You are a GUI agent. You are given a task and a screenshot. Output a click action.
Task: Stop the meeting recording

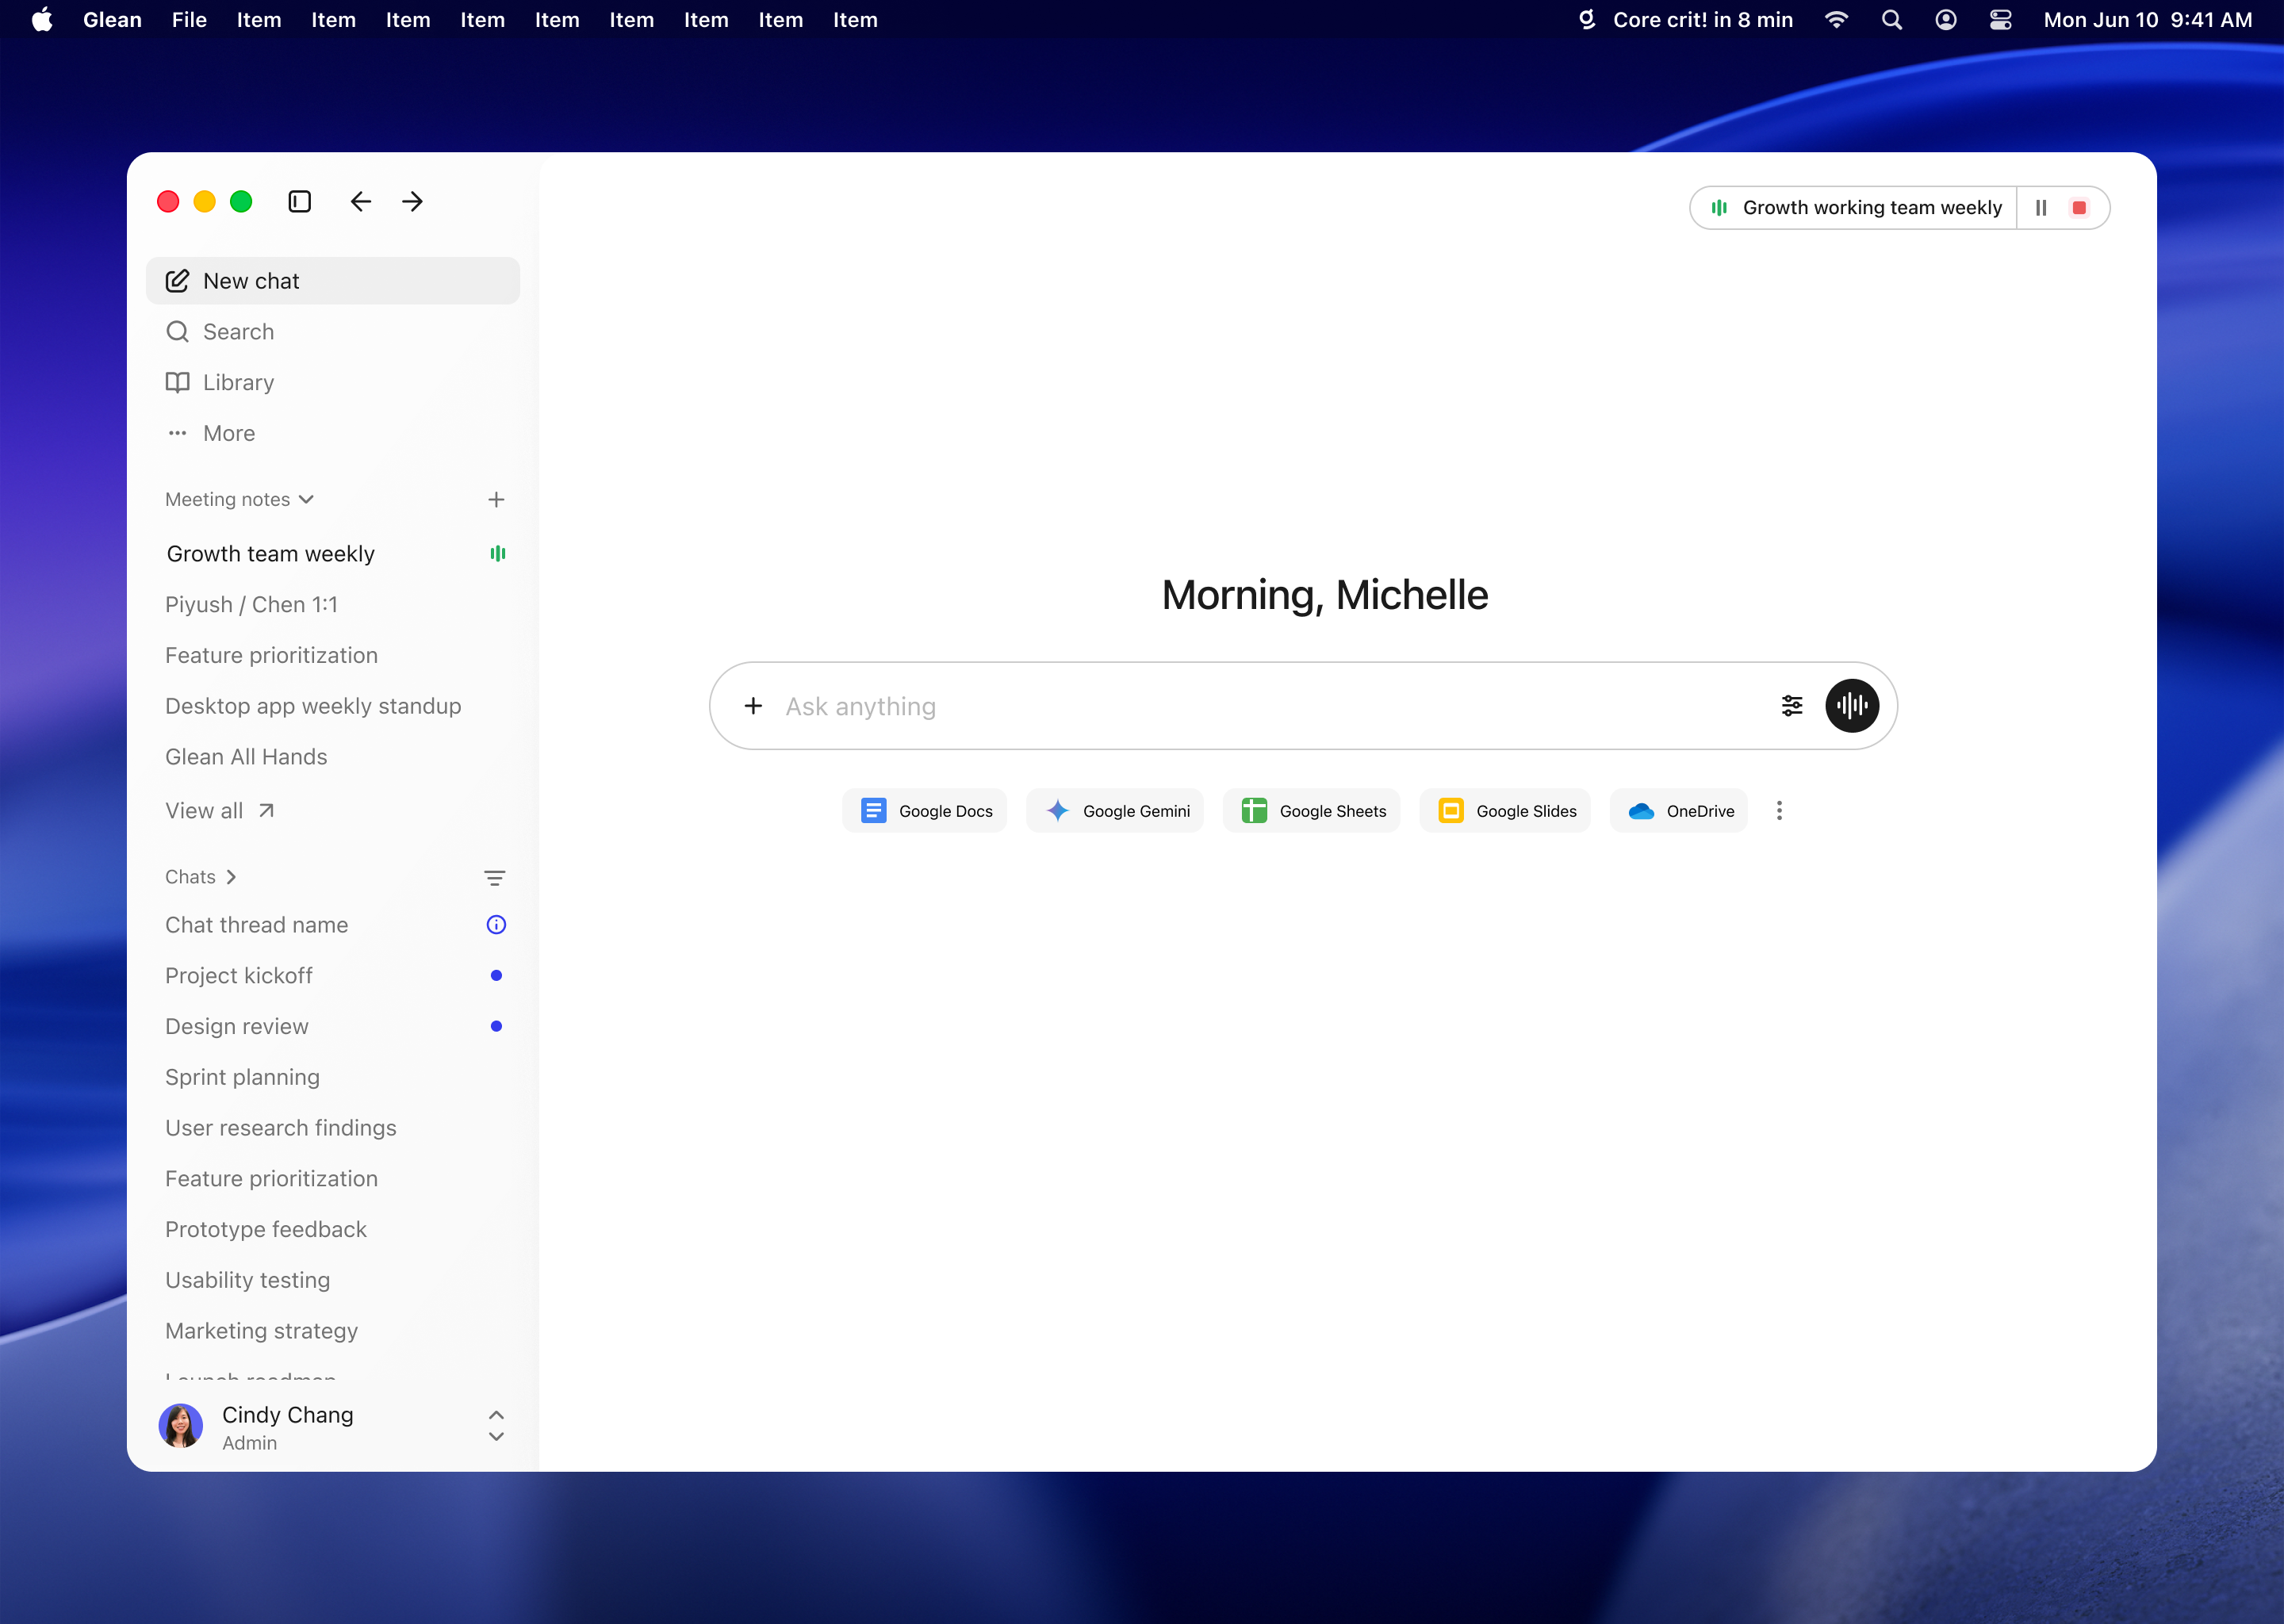pyautogui.click(x=2079, y=208)
